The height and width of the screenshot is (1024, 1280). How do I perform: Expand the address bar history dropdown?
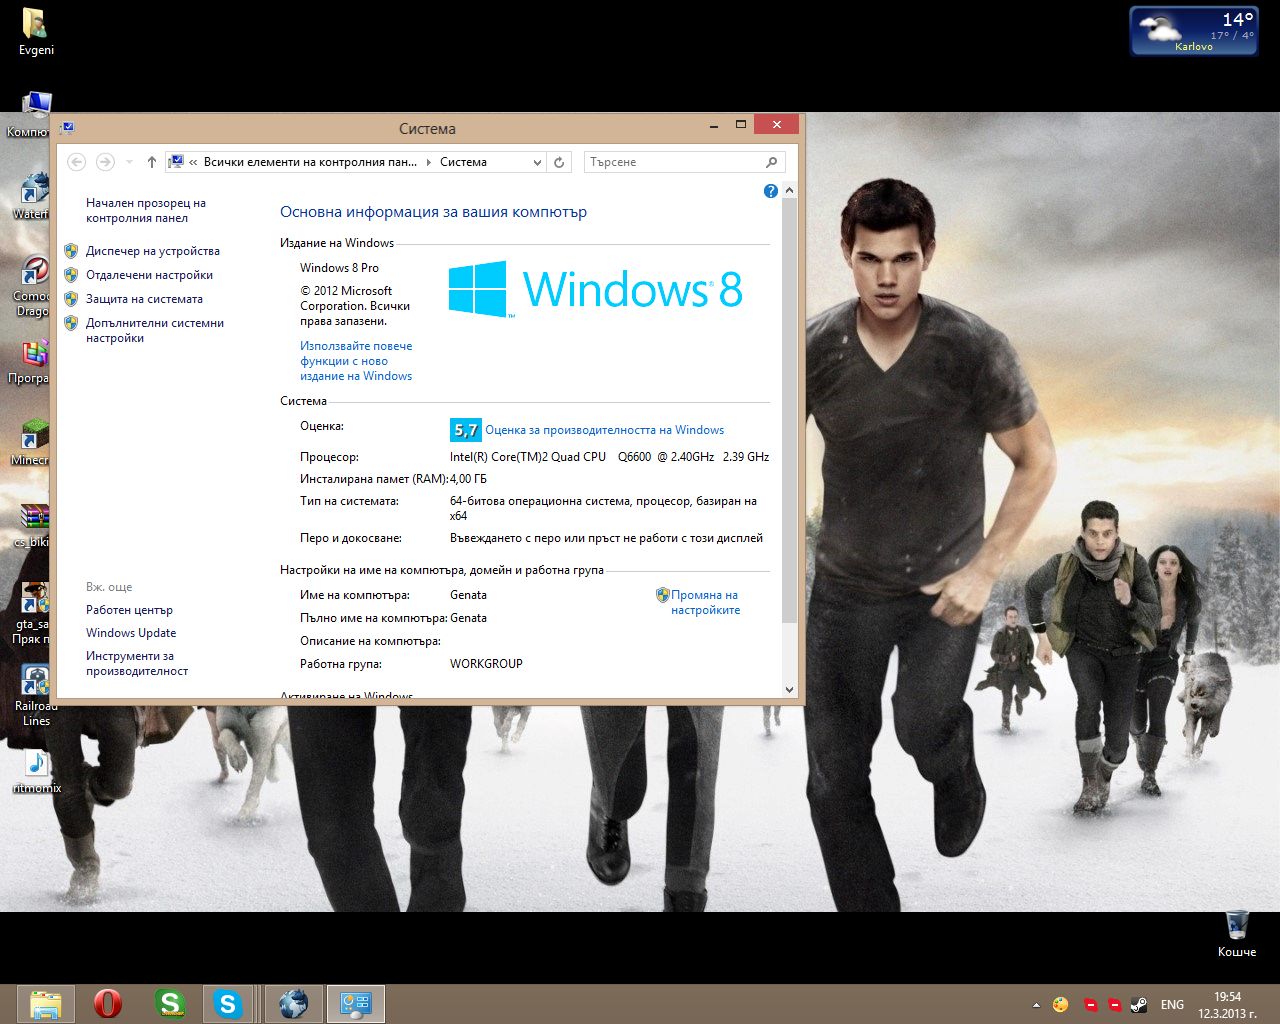point(537,162)
